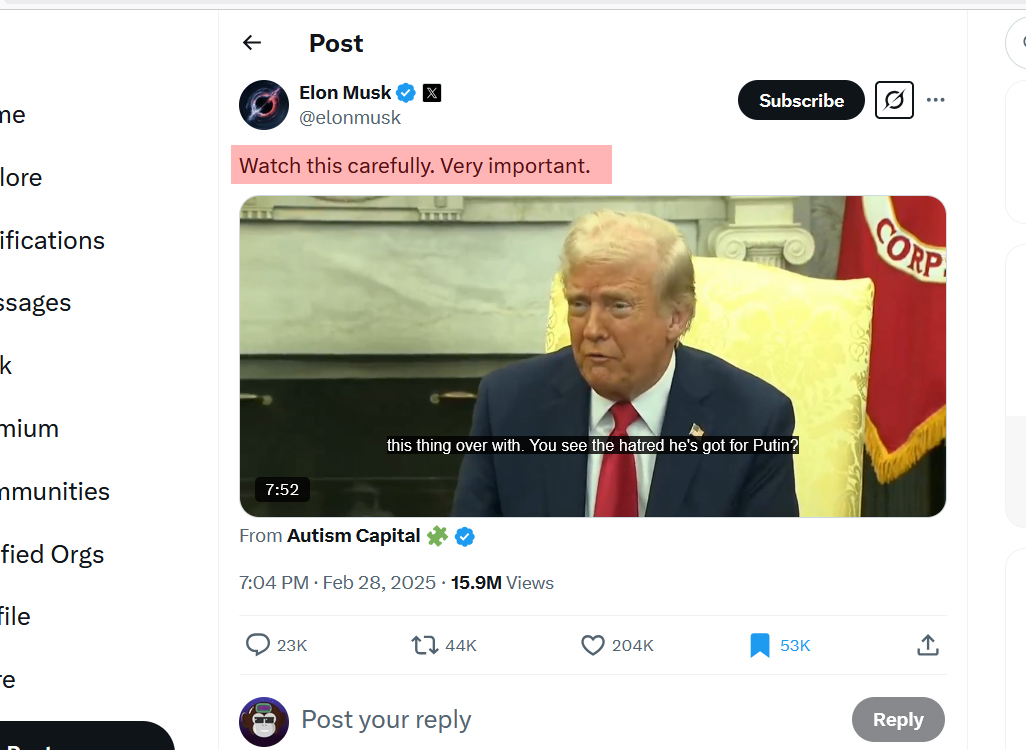Open the share post arrow icon
This screenshot has height=750, width=1026.
click(928, 645)
